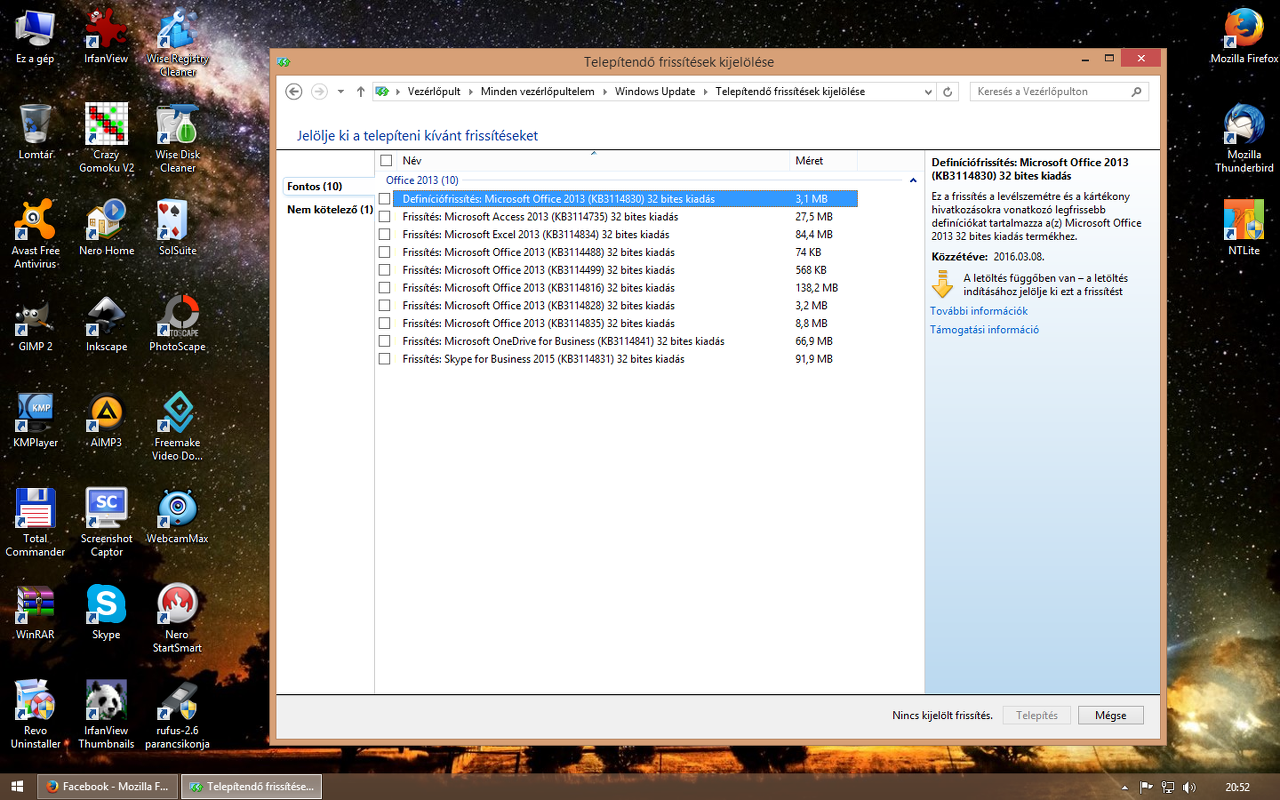The image size is (1280, 800).
Task: Check OneDrive for Business KB3114841 checkbox
Action: click(385, 341)
